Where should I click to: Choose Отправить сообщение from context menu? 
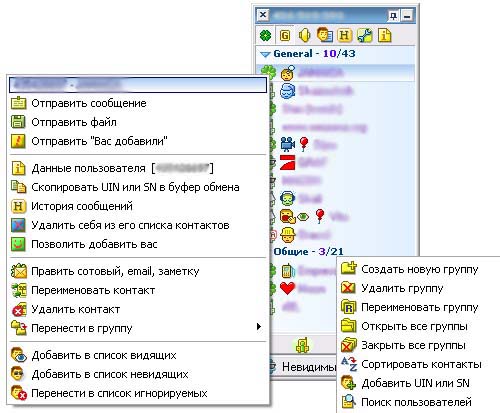tap(138, 103)
